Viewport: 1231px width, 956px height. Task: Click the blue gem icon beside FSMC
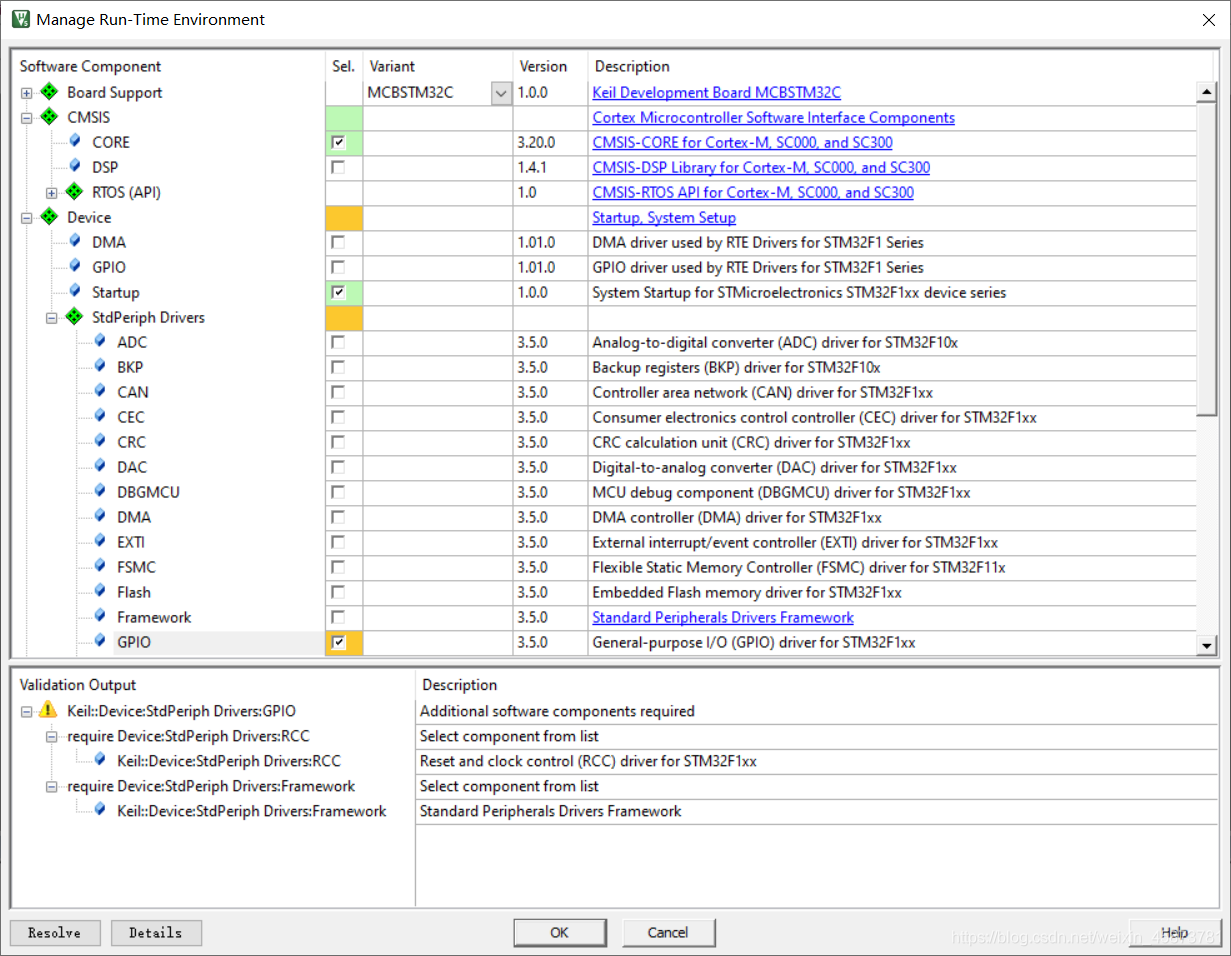[100, 566]
